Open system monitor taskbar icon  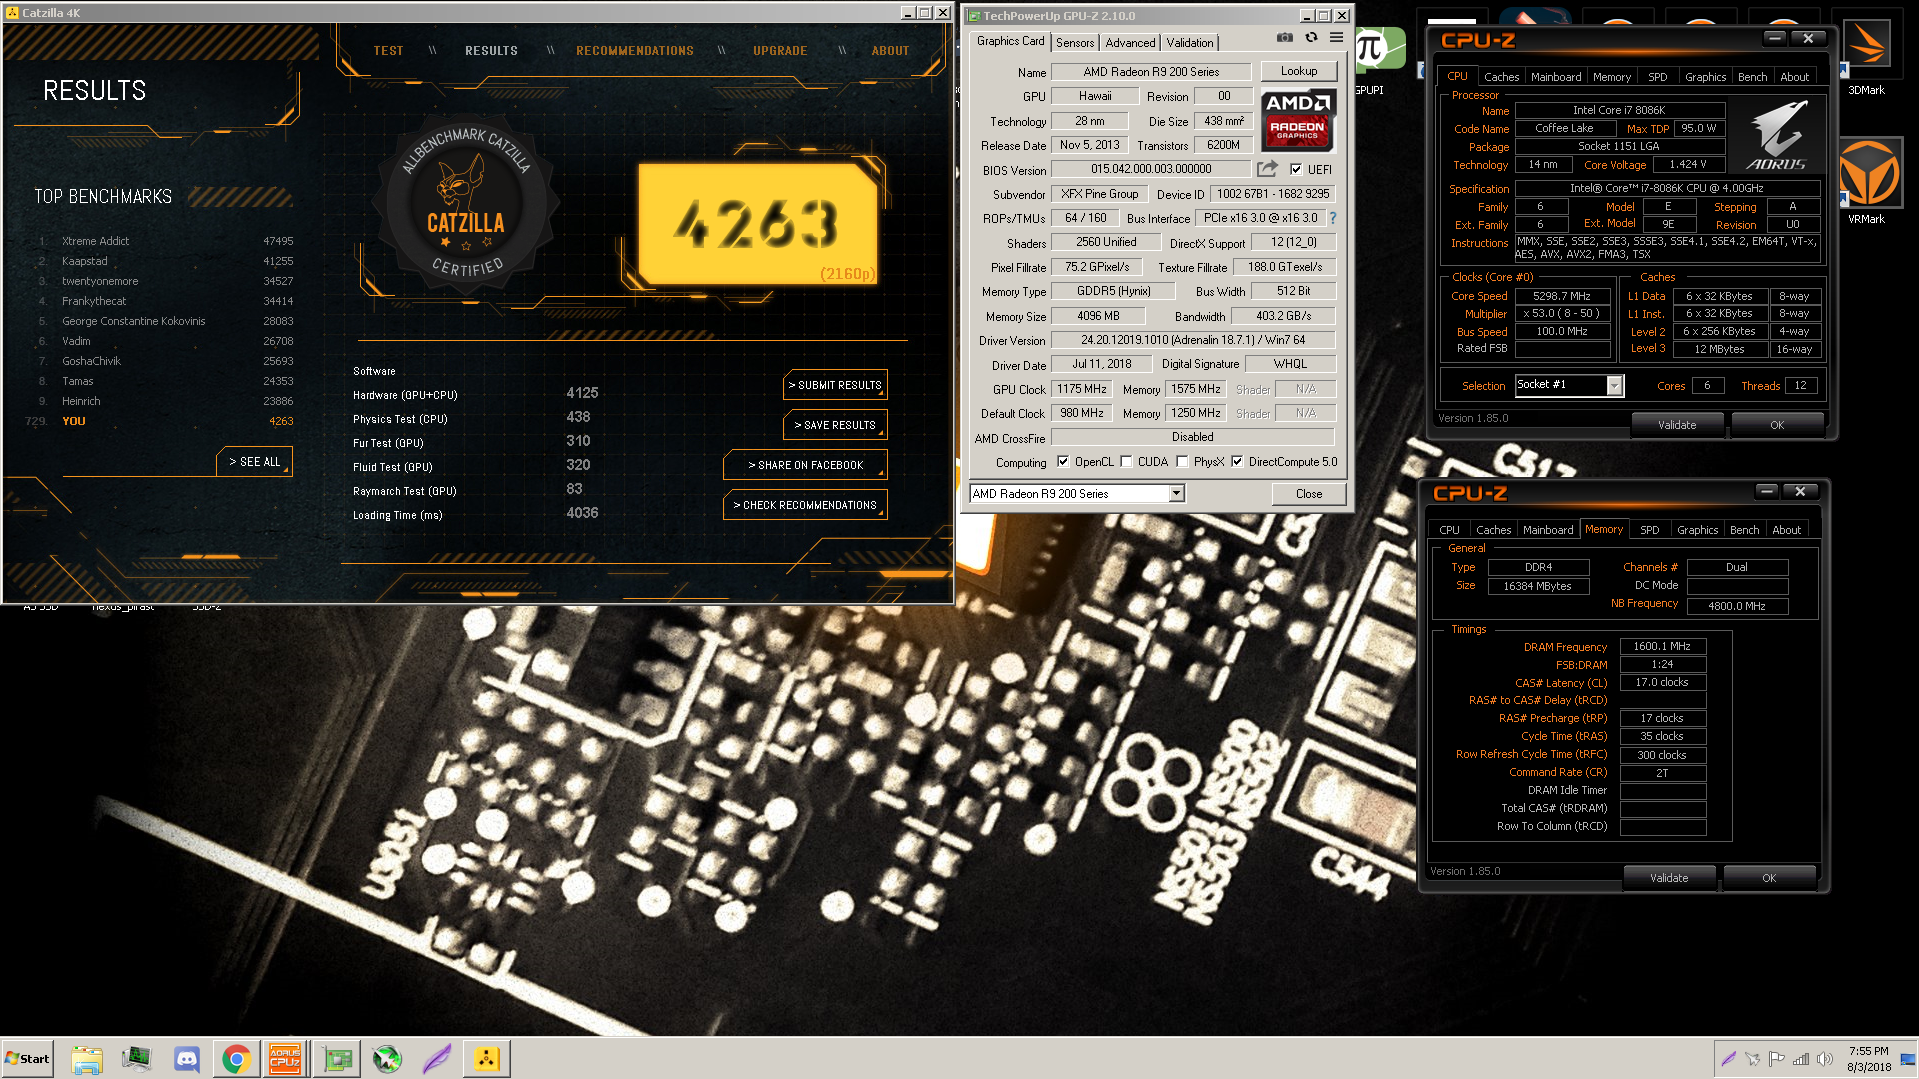tap(136, 1059)
